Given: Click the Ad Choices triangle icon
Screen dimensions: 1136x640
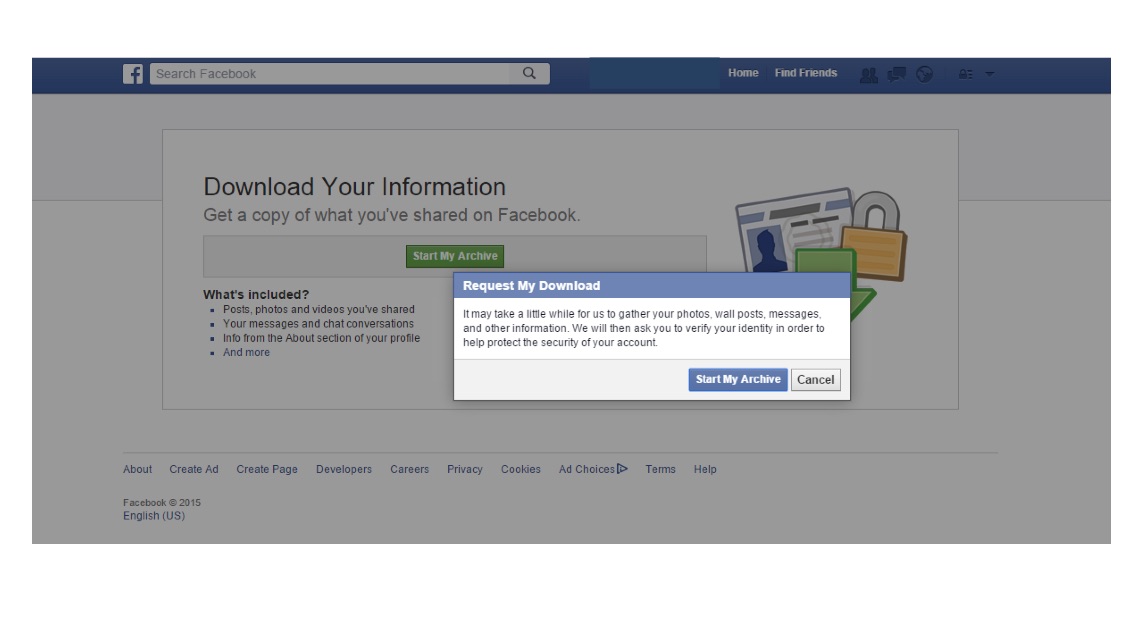Looking at the screenshot, I should tap(622, 469).
